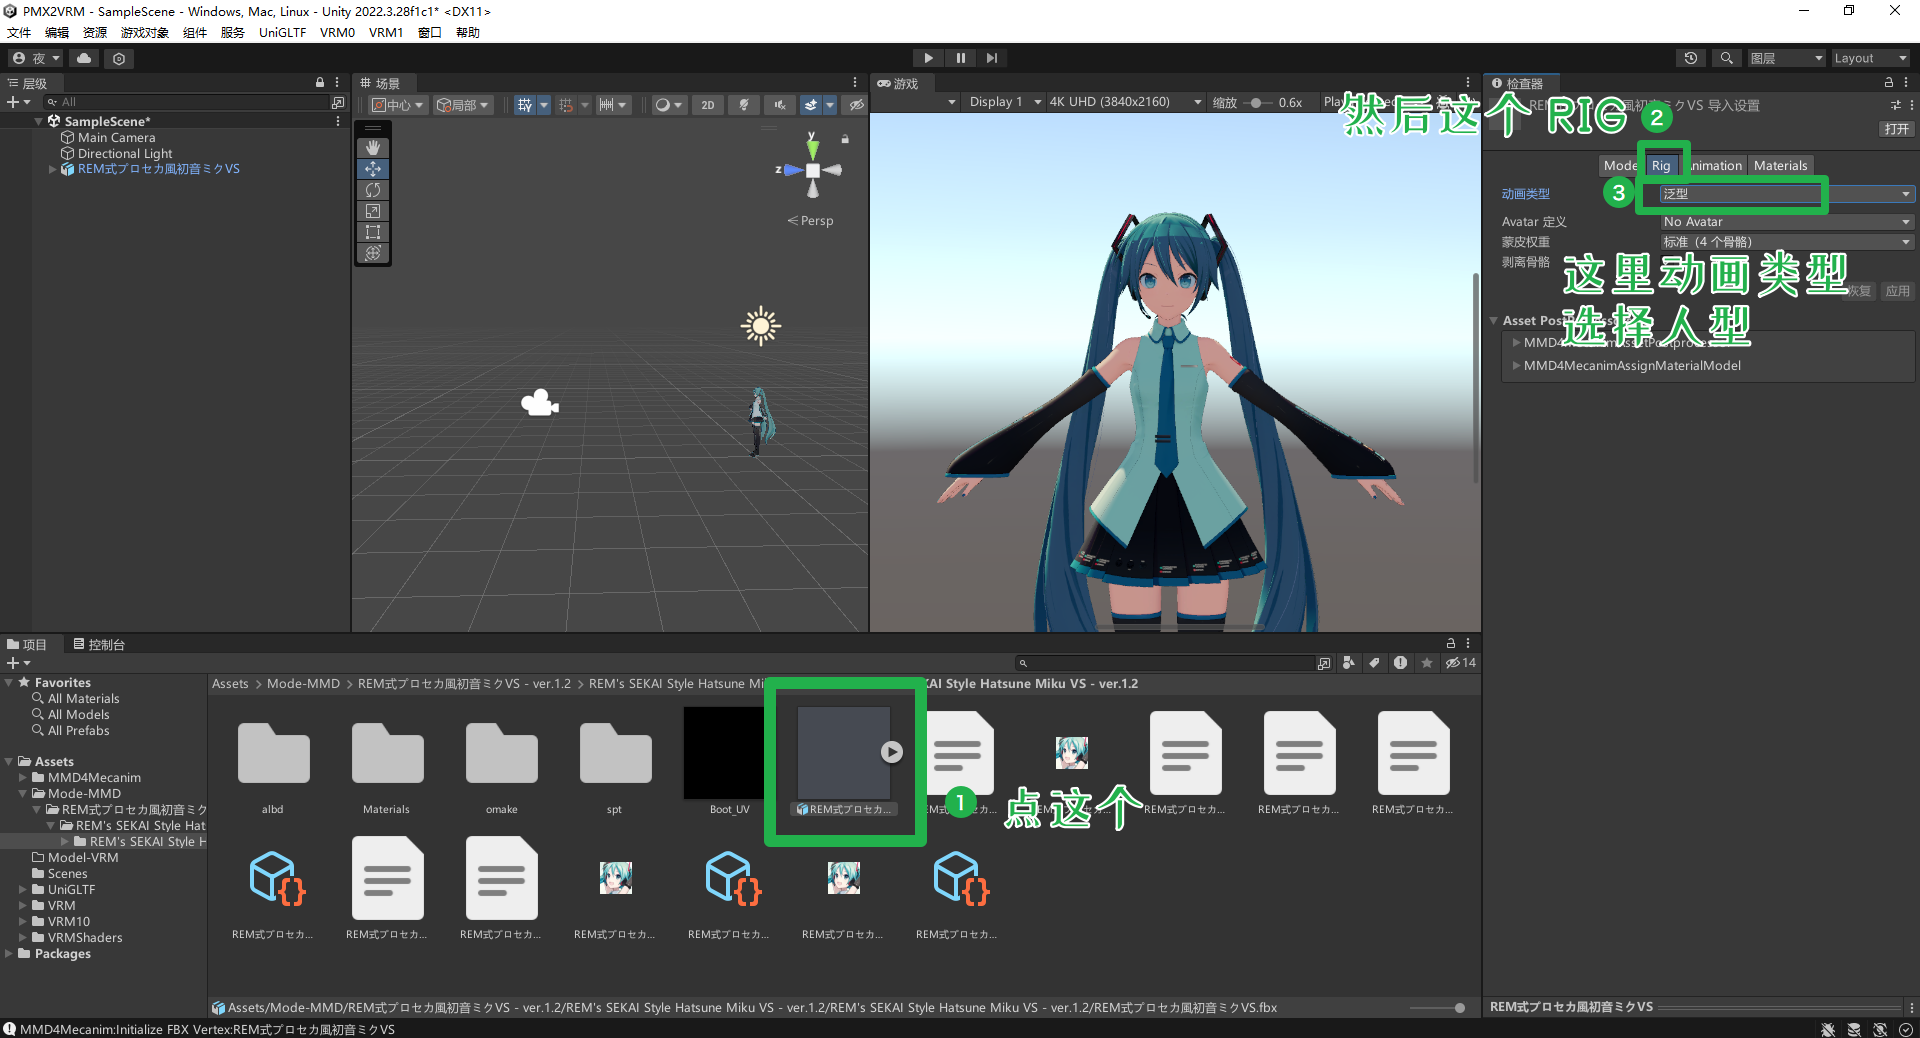This screenshot has width=1920, height=1038.
Task: Select the combined Transform tool
Action: [x=373, y=253]
